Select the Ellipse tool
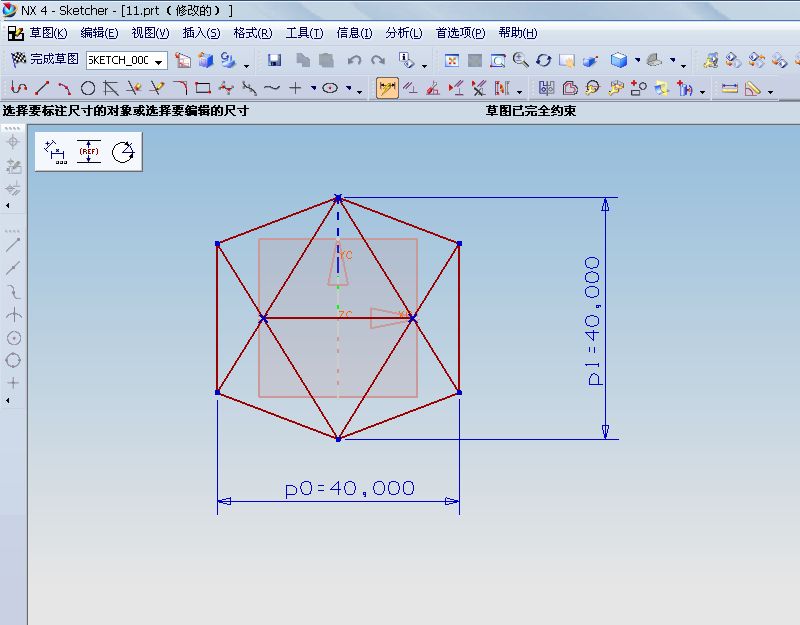 [x=330, y=88]
